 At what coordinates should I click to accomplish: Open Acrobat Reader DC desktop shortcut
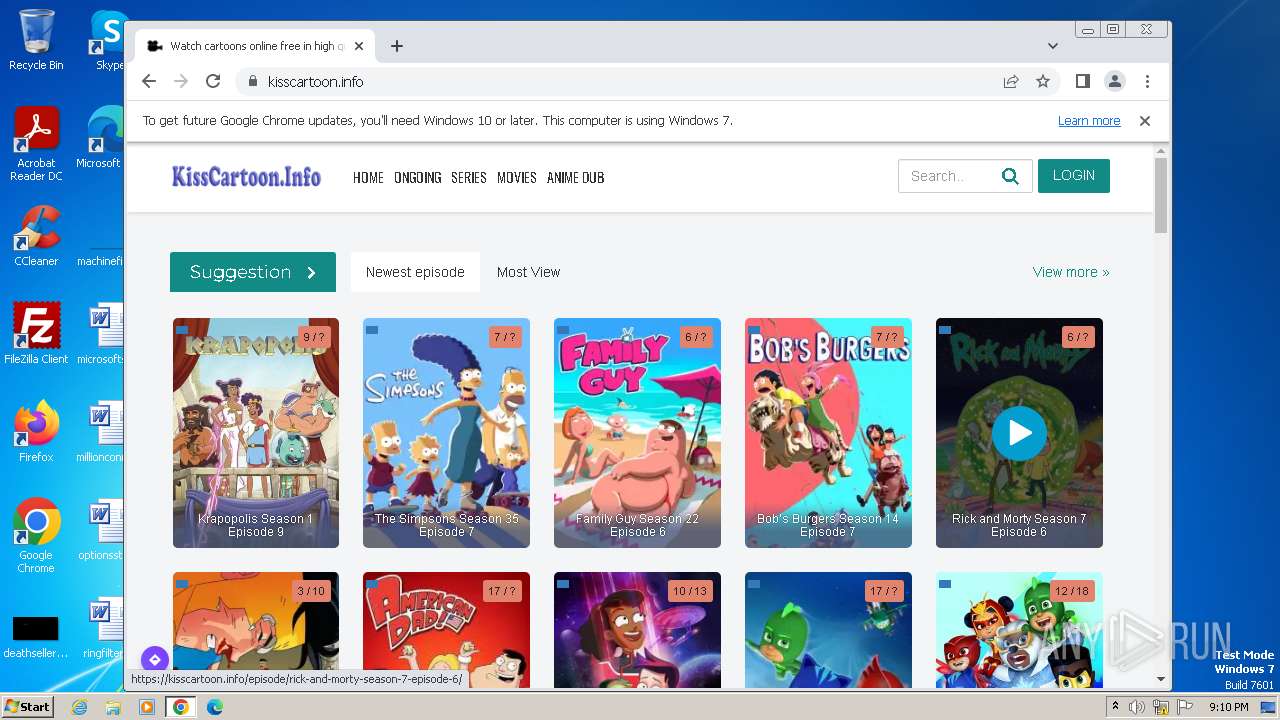pyautogui.click(x=36, y=144)
